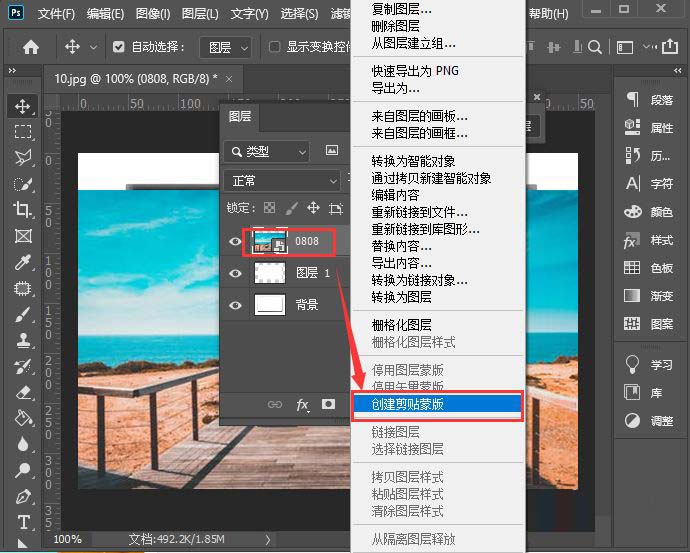Collapse right panels double arrow

pyautogui.click(x=678, y=70)
